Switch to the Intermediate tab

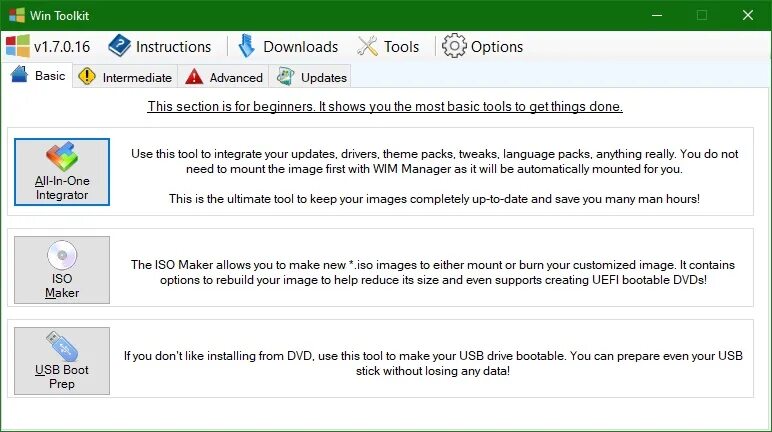coord(125,77)
